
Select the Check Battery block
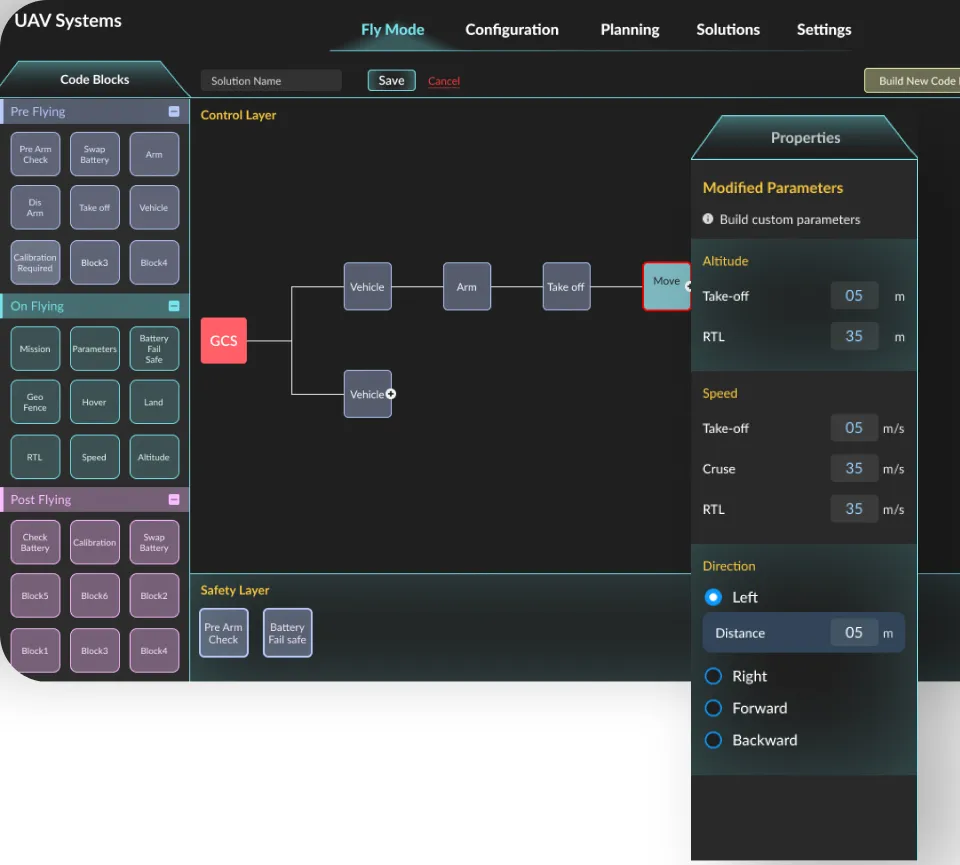click(36, 542)
